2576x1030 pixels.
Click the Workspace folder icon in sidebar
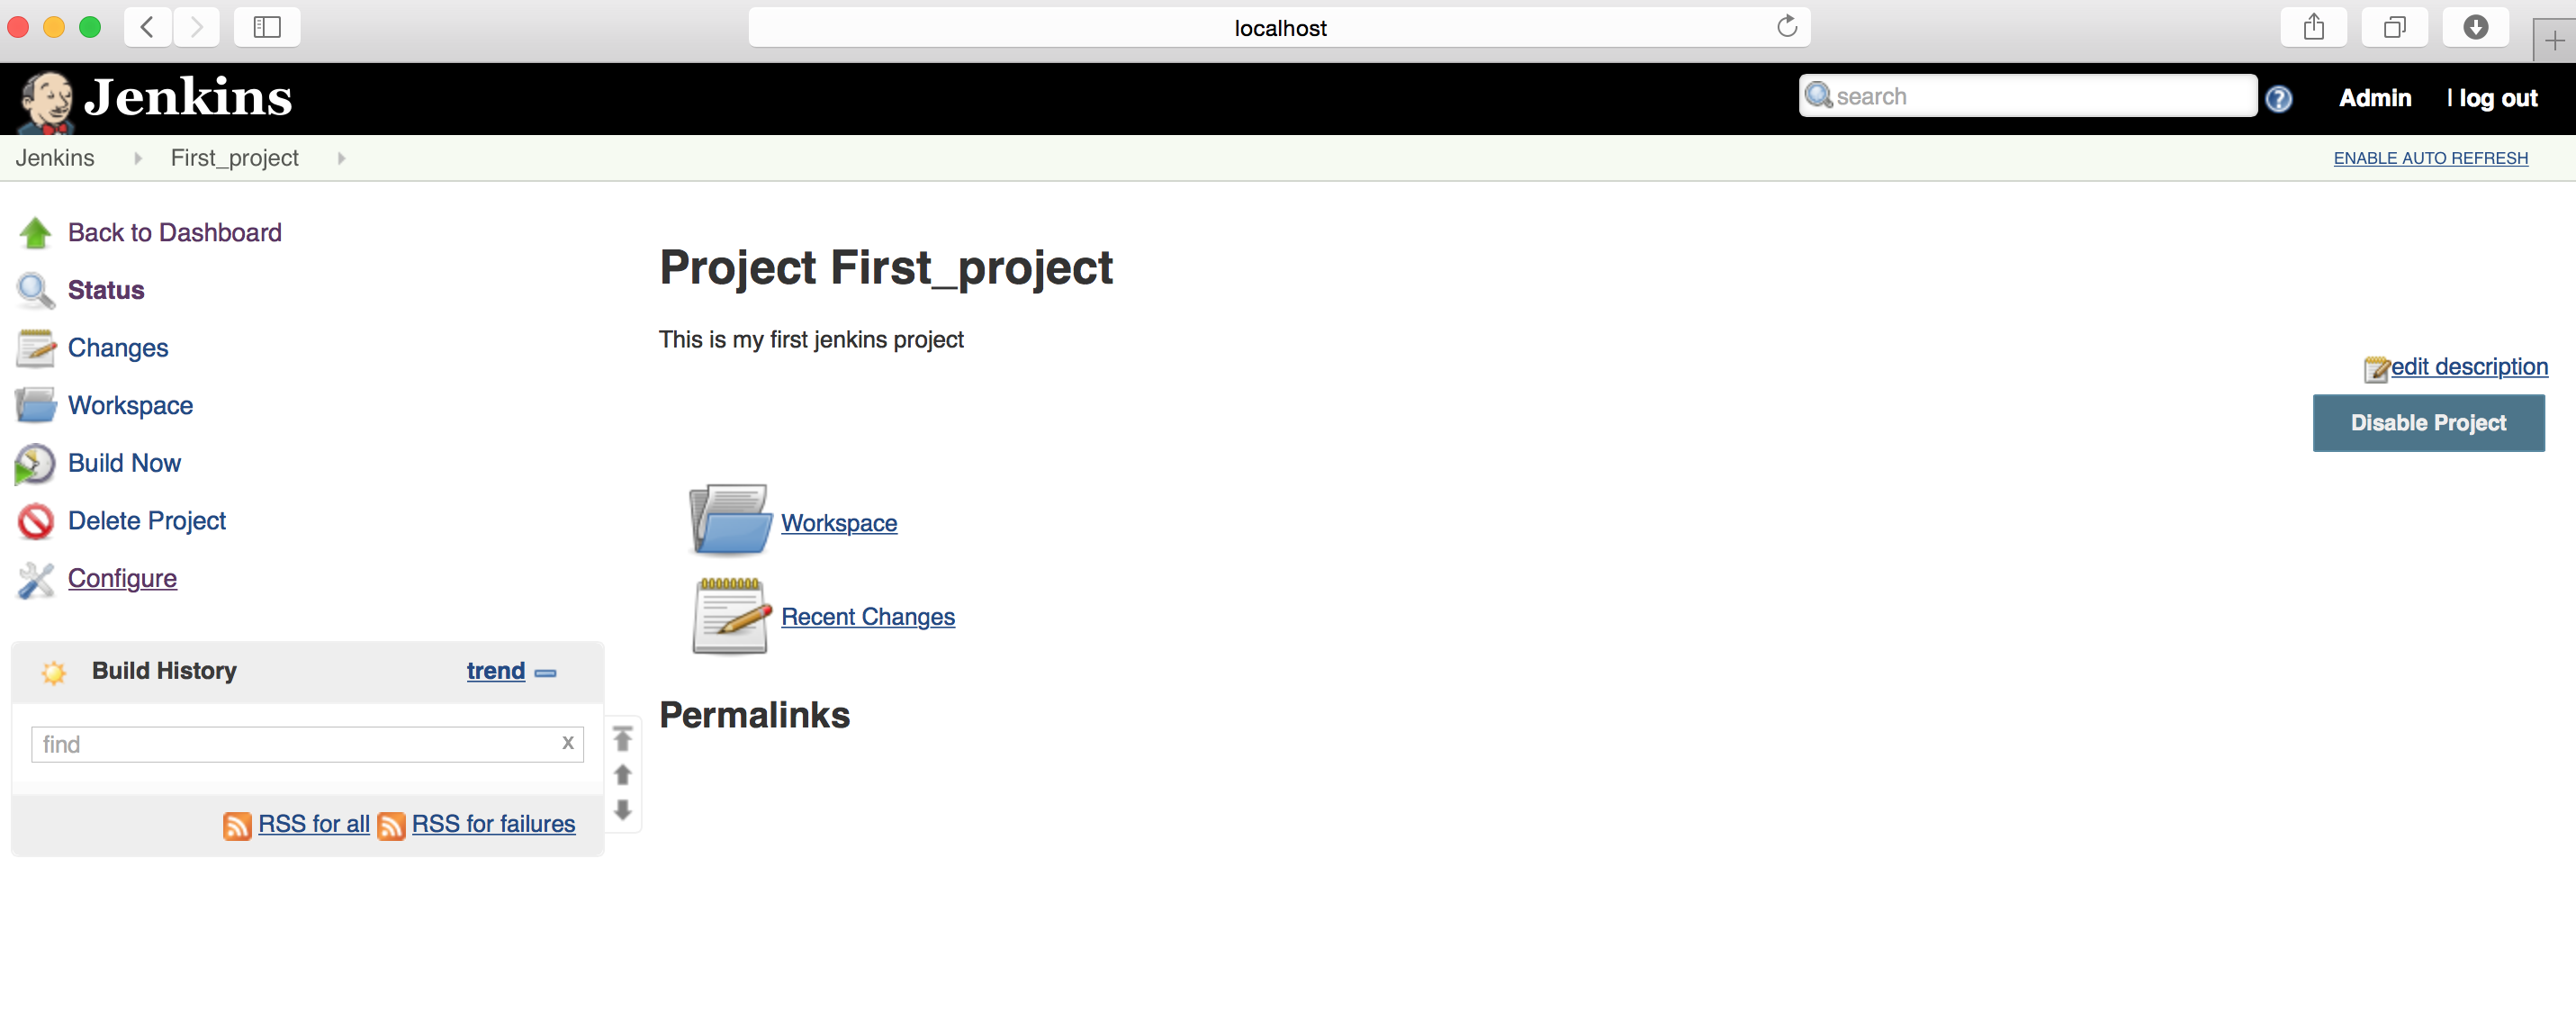click(x=36, y=406)
